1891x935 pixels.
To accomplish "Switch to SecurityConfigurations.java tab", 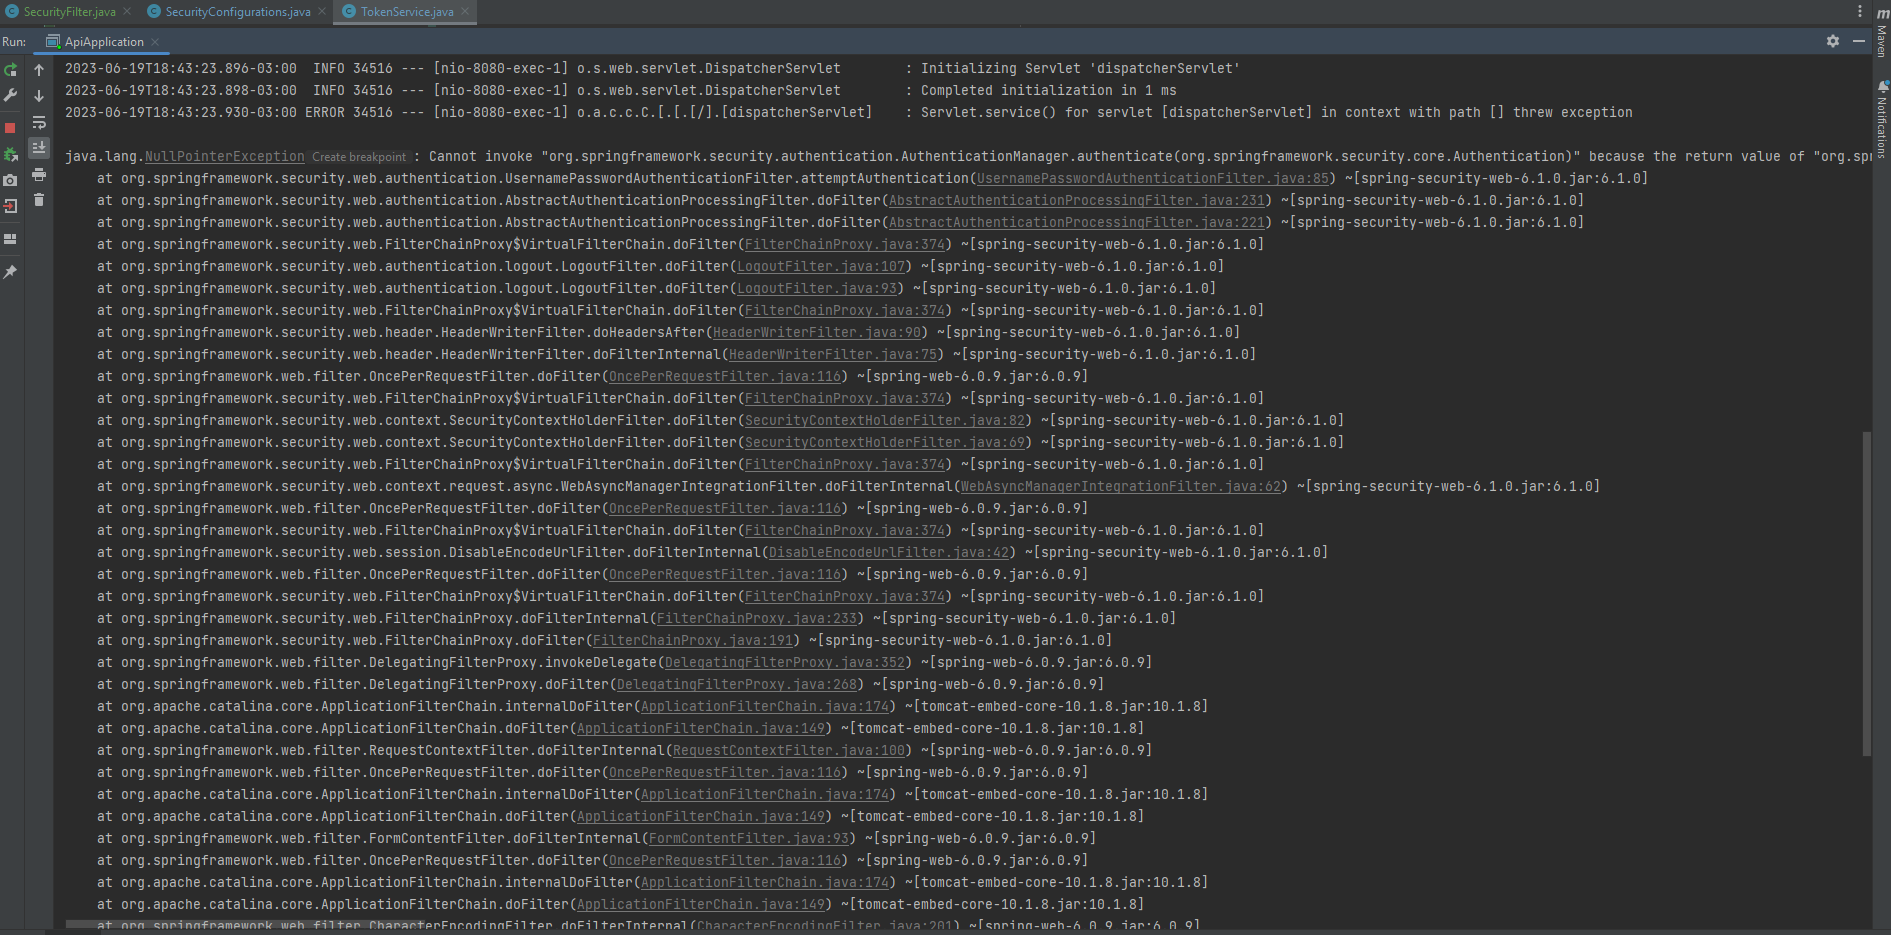I will [x=237, y=12].
